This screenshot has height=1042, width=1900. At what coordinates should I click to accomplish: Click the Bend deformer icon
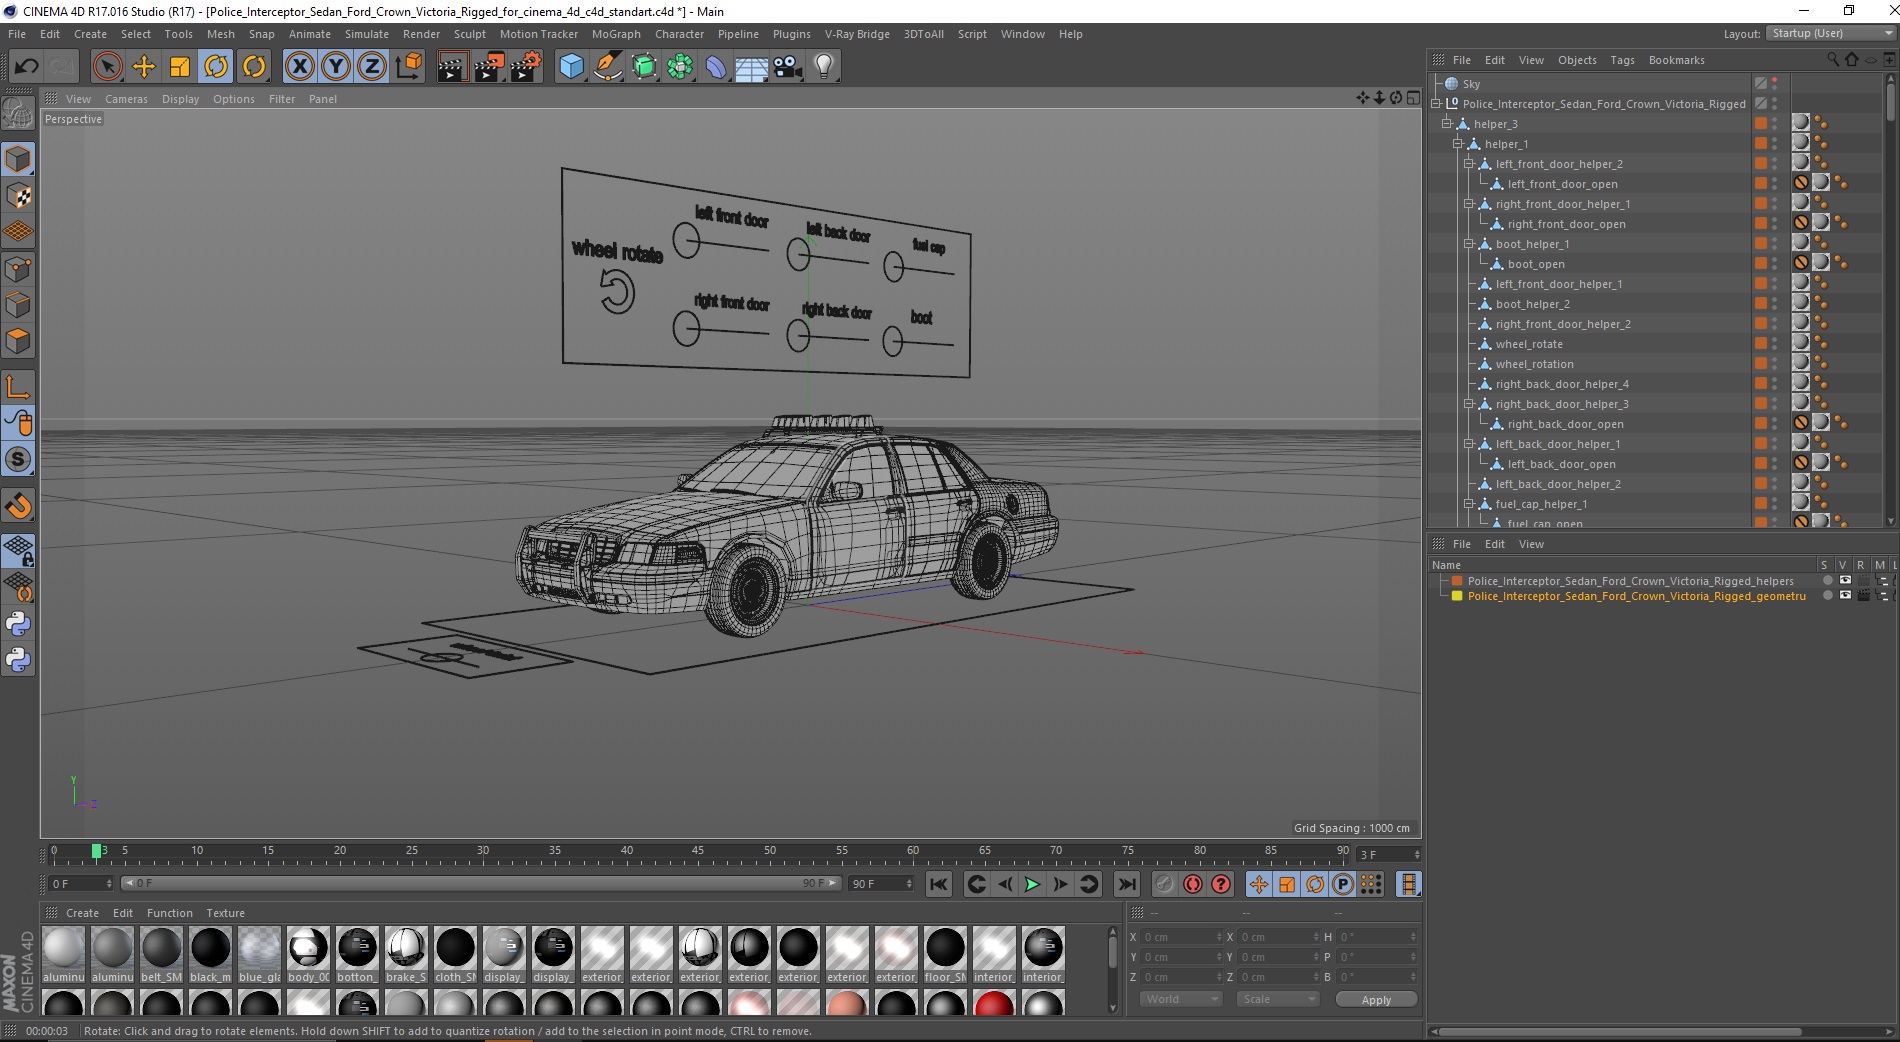coord(716,66)
